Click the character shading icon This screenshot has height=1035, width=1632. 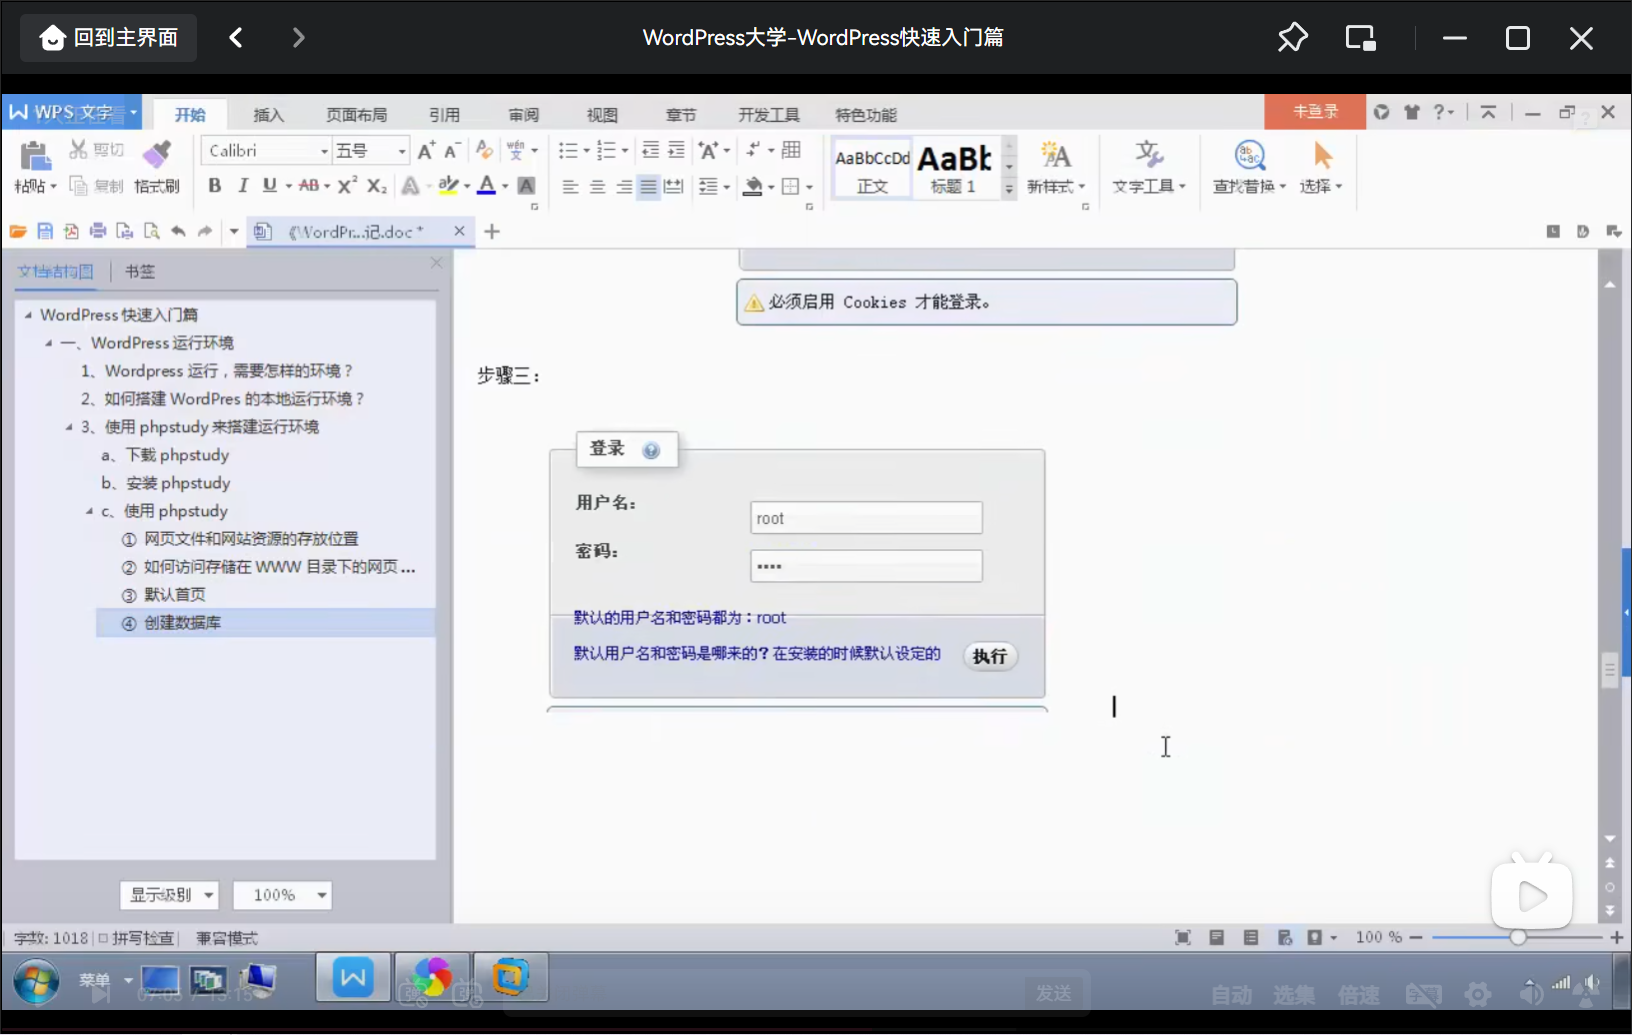pyautogui.click(x=527, y=186)
